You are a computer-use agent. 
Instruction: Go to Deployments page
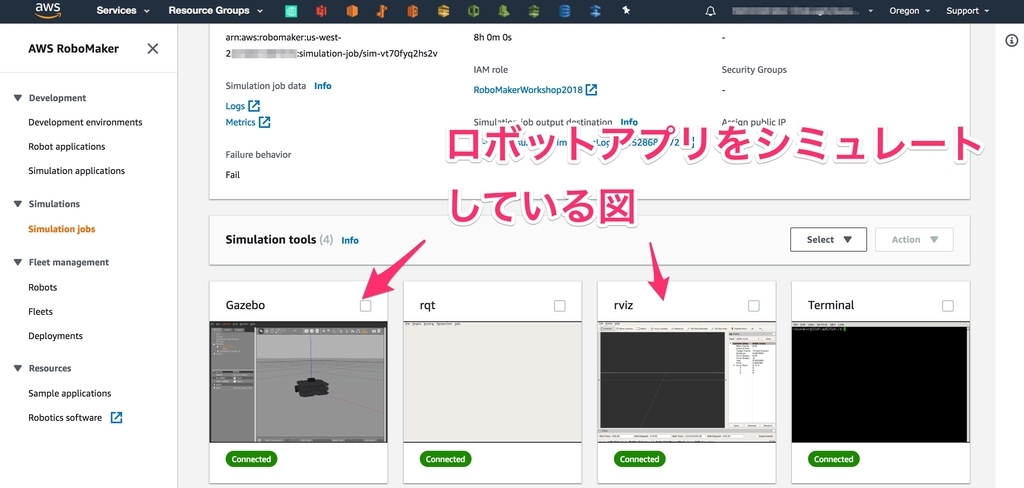pyautogui.click(x=56, y=336)
